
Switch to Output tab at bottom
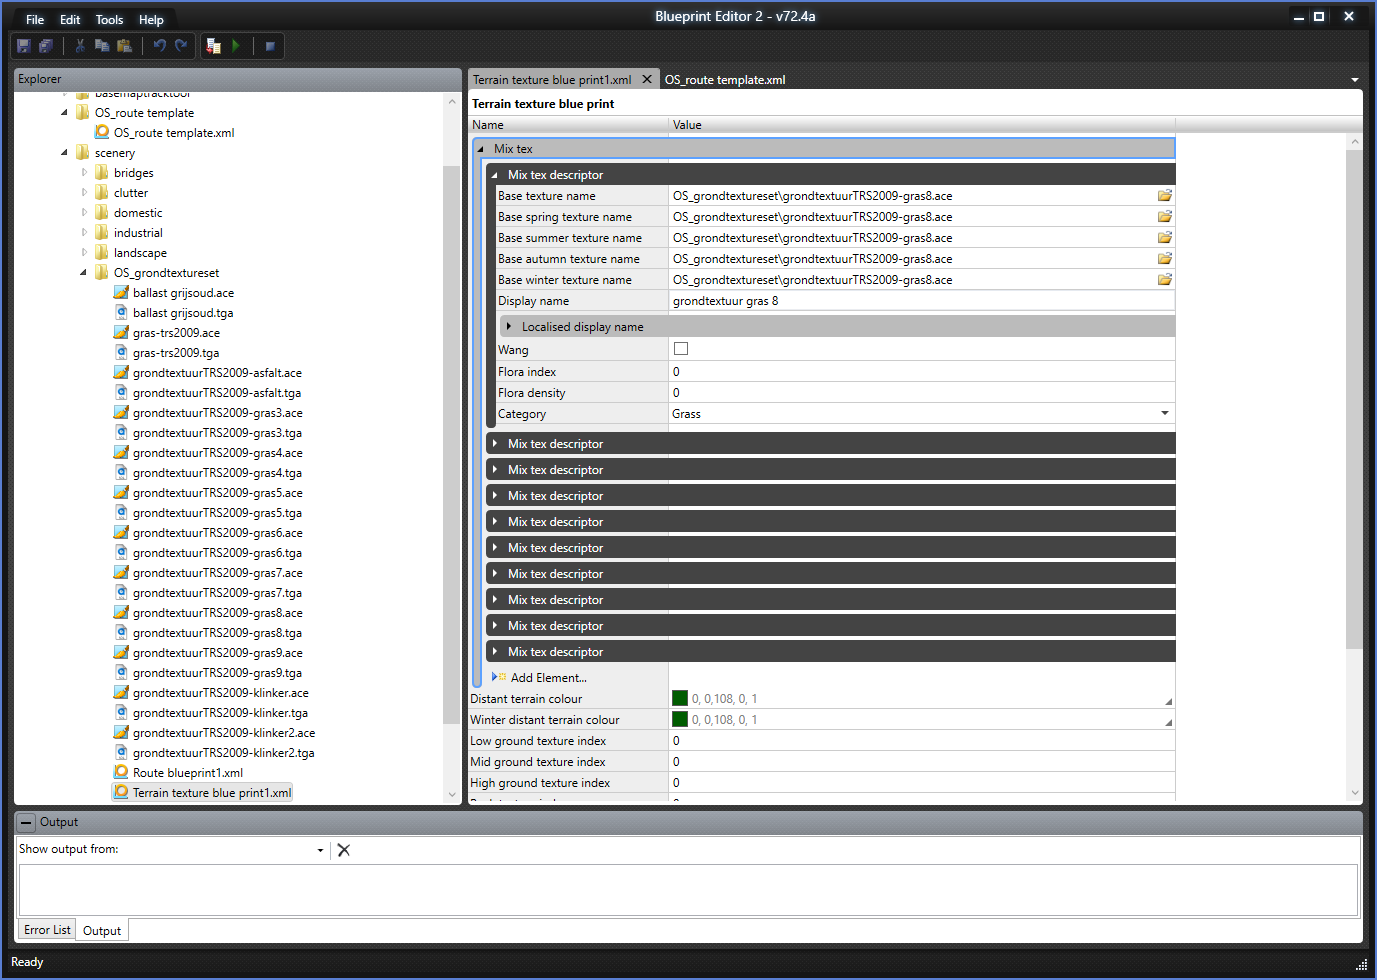(x=102, y=931)
